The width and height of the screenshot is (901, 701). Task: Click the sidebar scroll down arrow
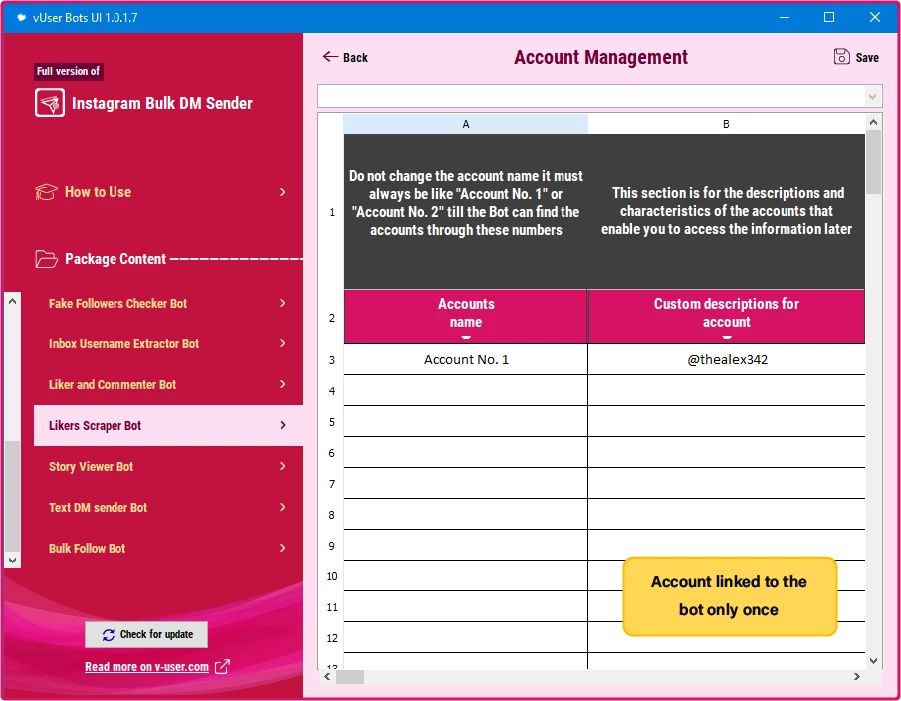[13, 560]
